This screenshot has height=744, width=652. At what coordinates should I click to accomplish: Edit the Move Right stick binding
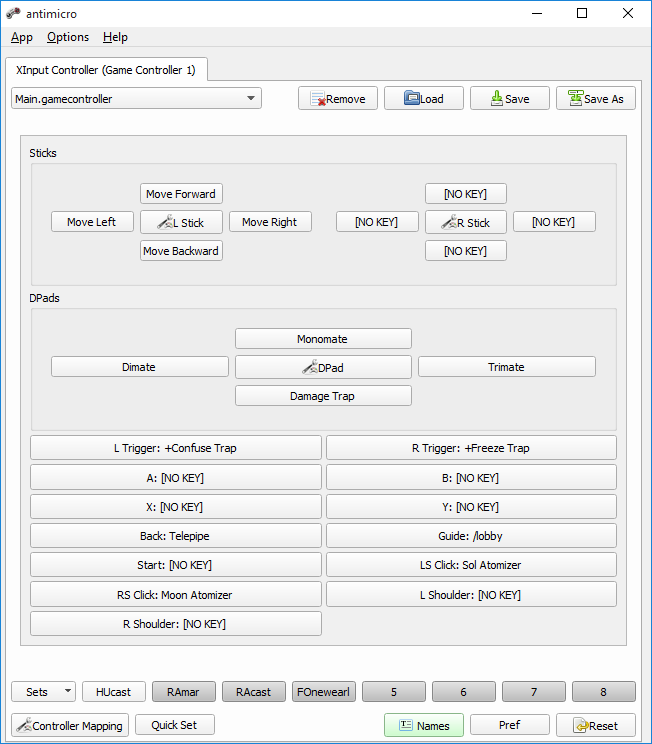270,222
